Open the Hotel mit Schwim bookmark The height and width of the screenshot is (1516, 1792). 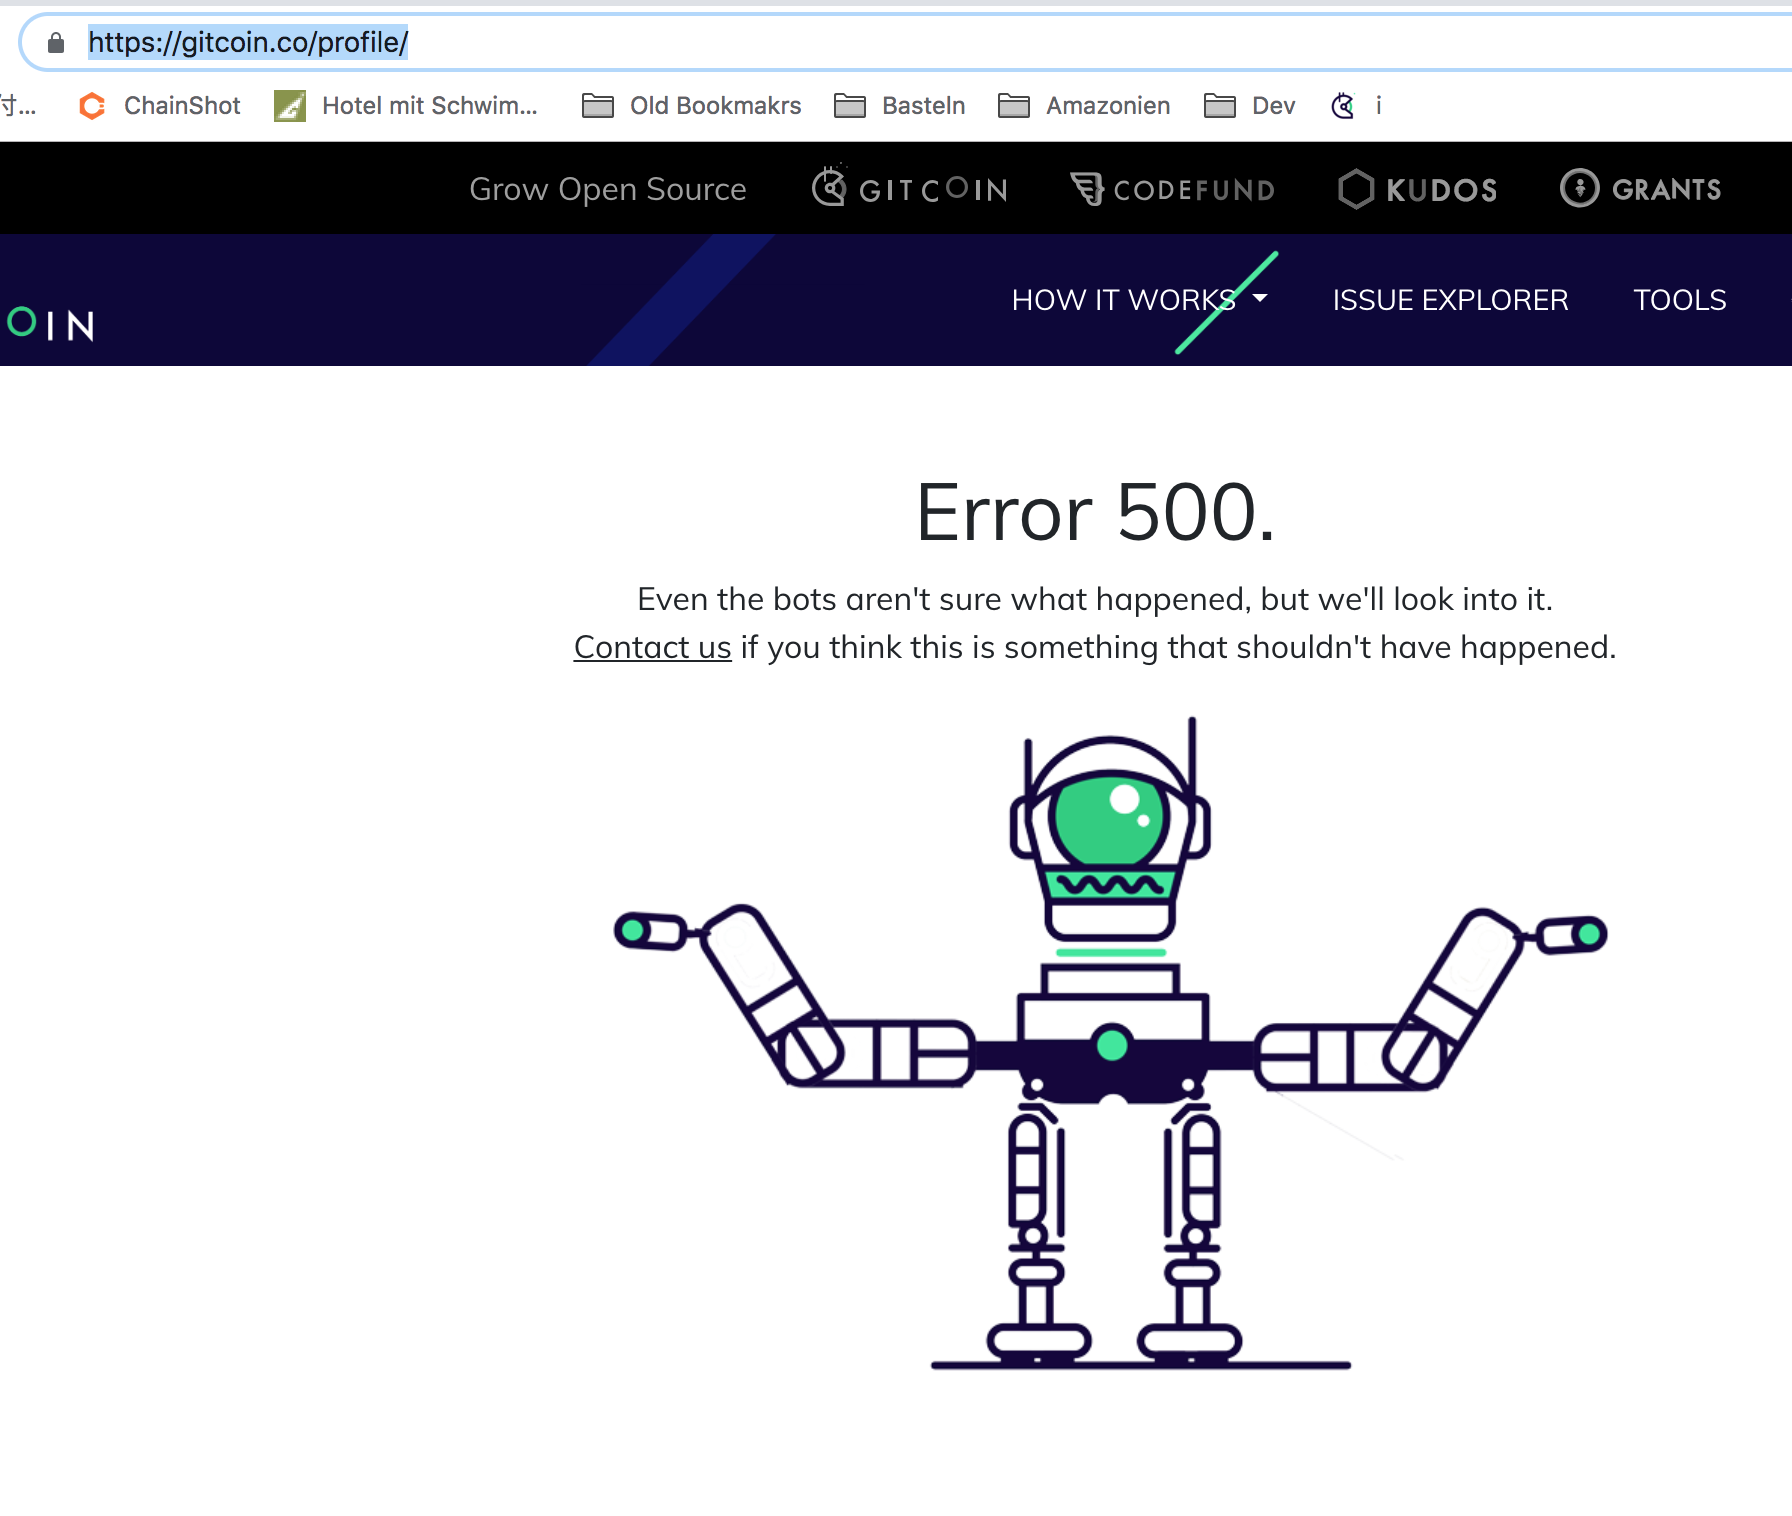405,106
